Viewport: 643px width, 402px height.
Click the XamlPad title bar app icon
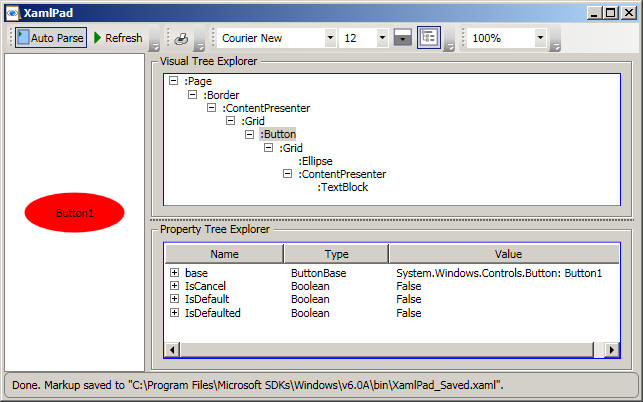(13, 12)
